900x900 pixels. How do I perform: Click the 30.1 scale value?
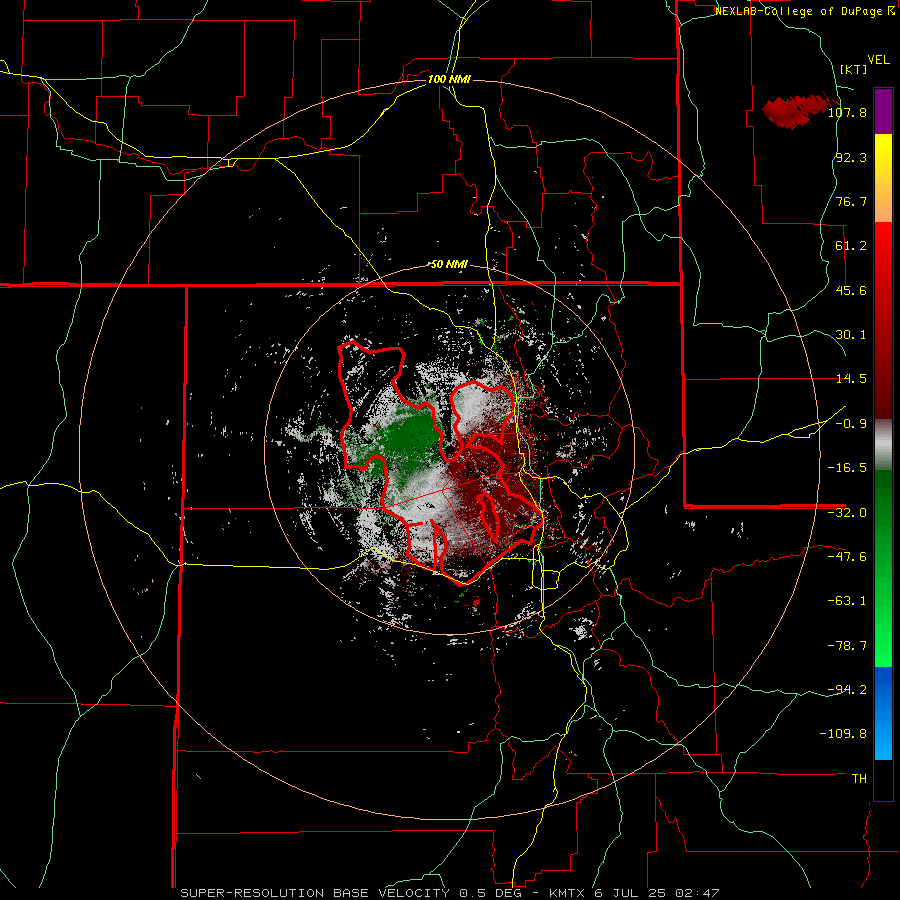click(x=851, y=335)
